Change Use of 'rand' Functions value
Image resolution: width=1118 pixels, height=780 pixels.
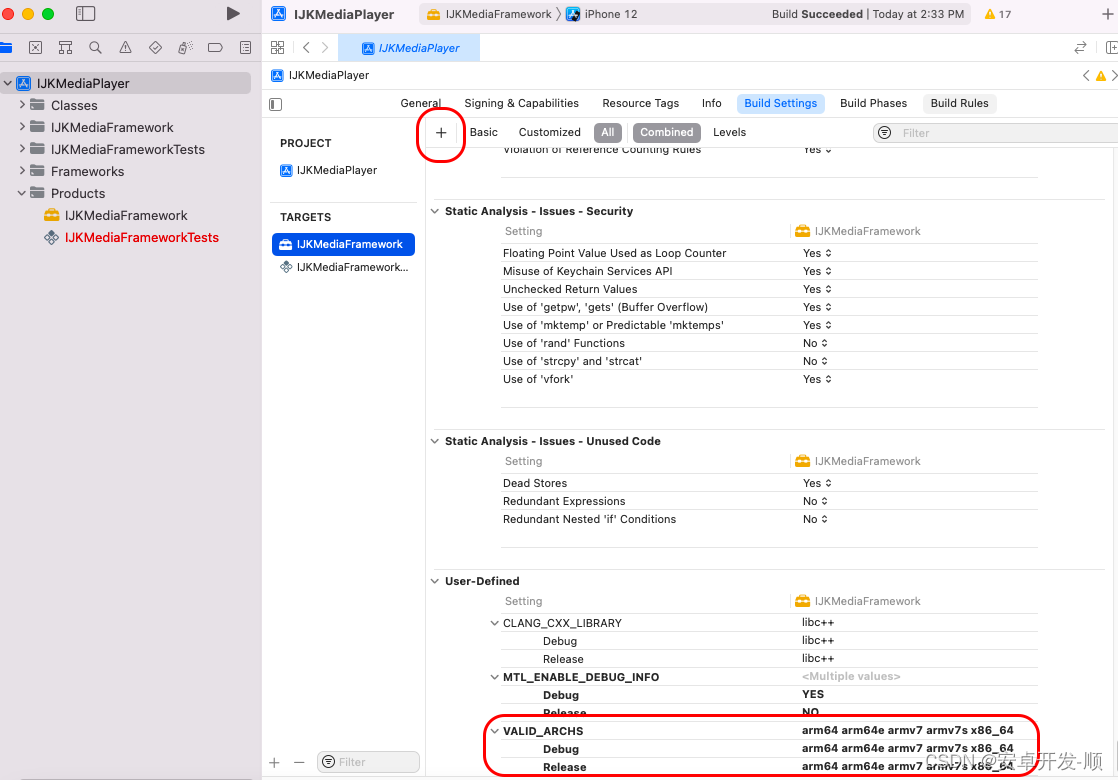[815, 343]
